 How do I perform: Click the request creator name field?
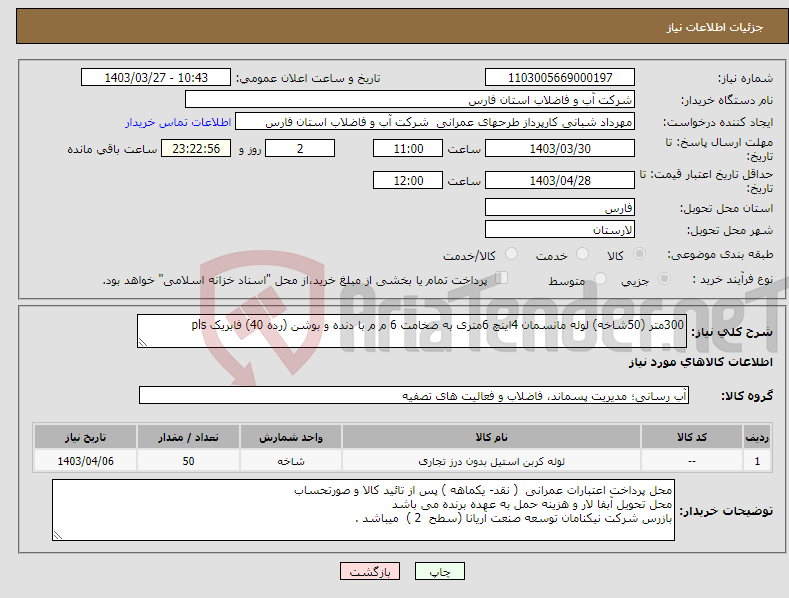point(435,121)
